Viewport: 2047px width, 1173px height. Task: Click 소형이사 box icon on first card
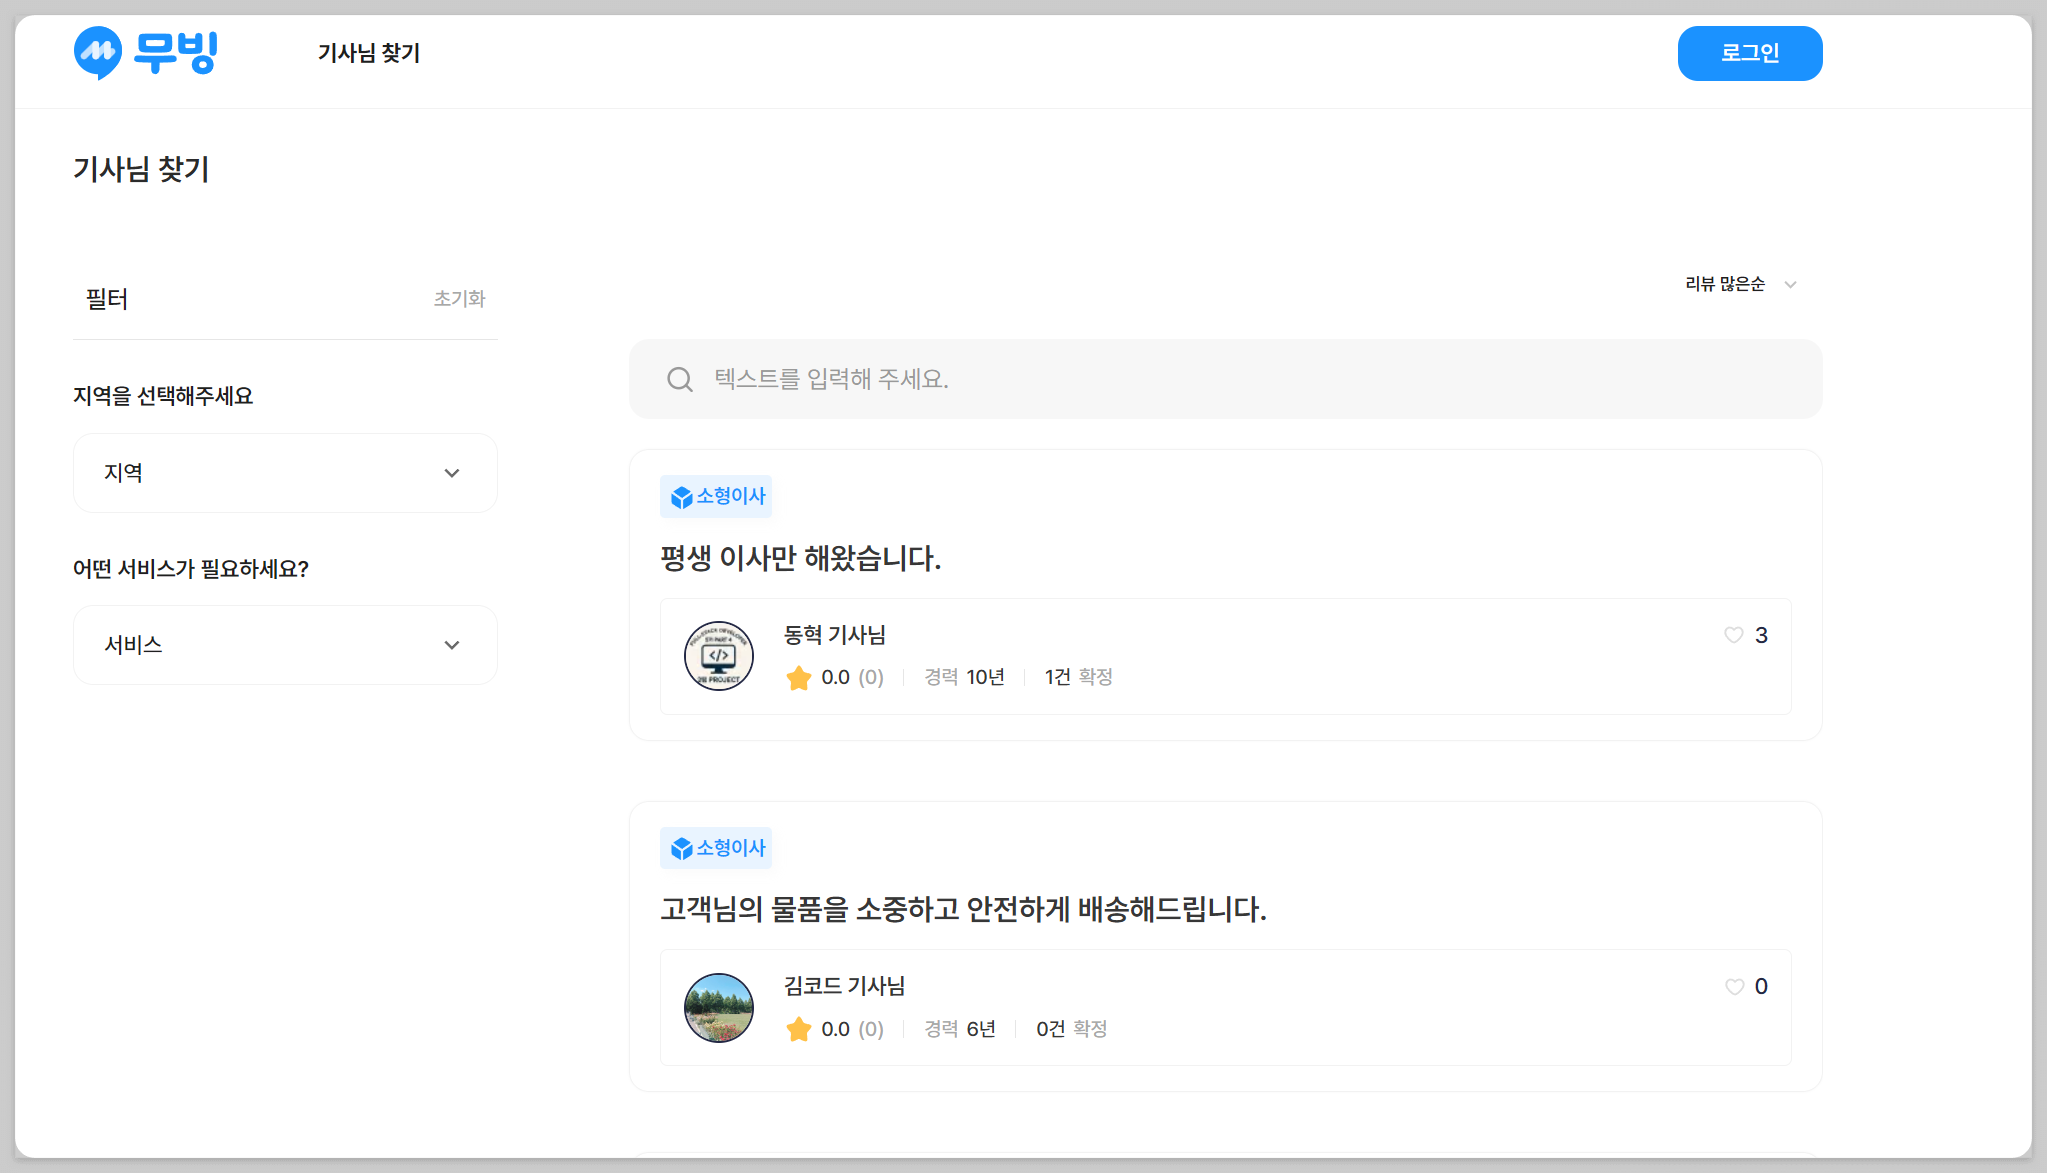point(682,497)
